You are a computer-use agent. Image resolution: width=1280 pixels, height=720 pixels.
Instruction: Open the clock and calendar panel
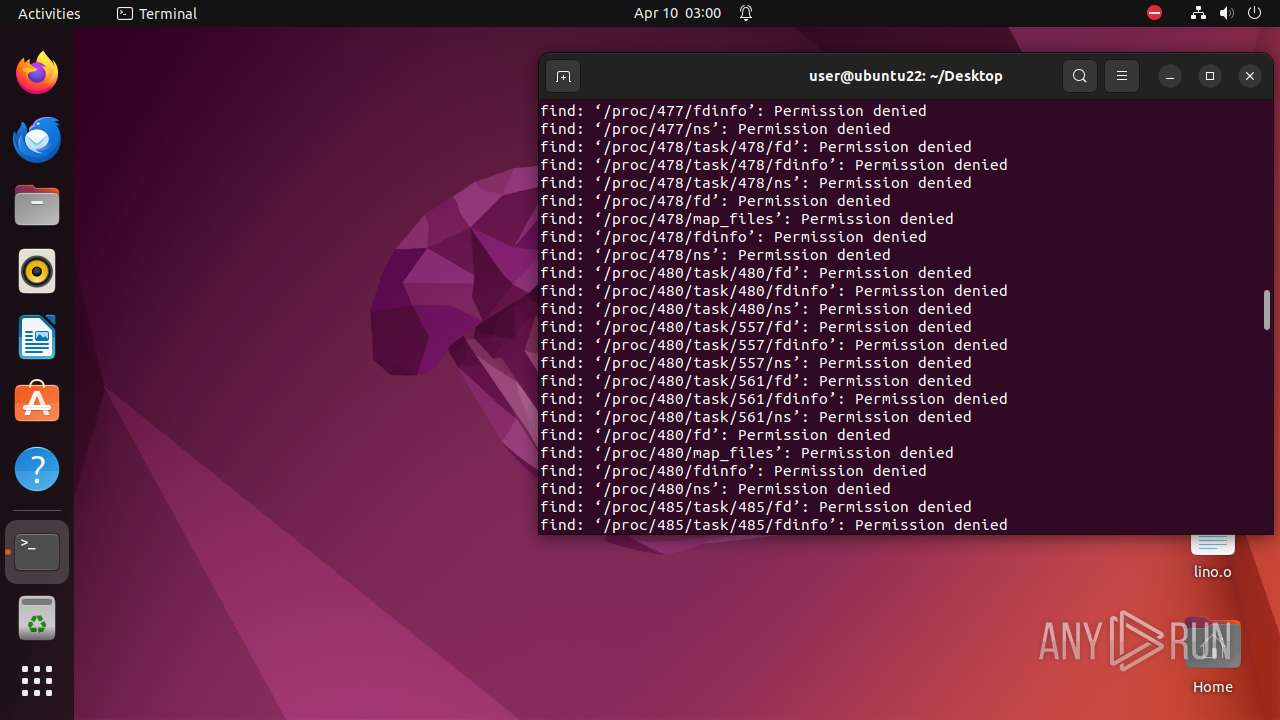click(x=677, y=13)
